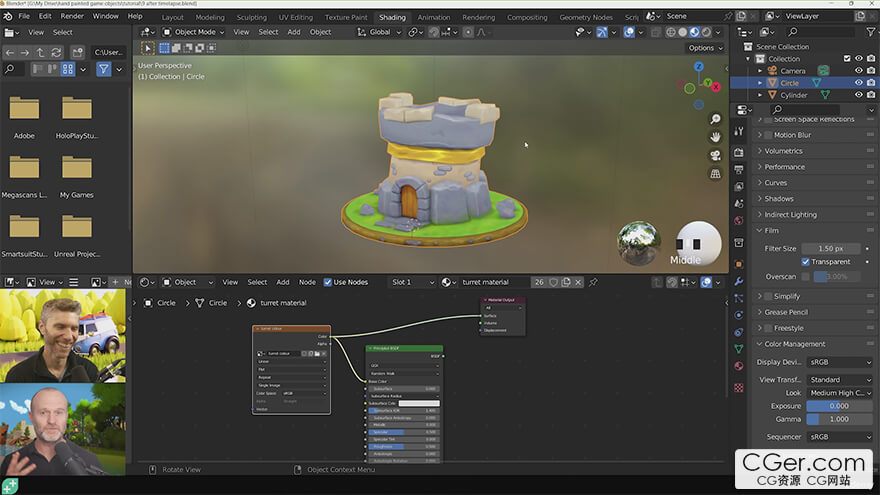The image size is (880, 495).
Task: Click the zoom magnifier icon in the viewport
Action: pos(716,118)
